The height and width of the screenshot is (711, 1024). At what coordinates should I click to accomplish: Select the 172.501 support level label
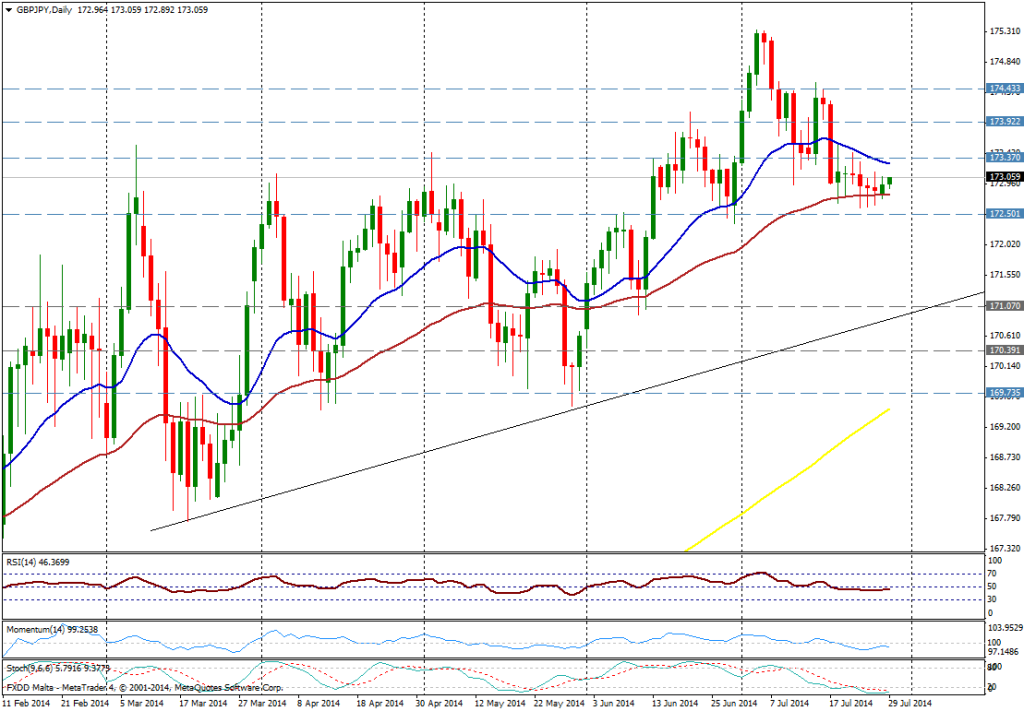(1003, 214)
